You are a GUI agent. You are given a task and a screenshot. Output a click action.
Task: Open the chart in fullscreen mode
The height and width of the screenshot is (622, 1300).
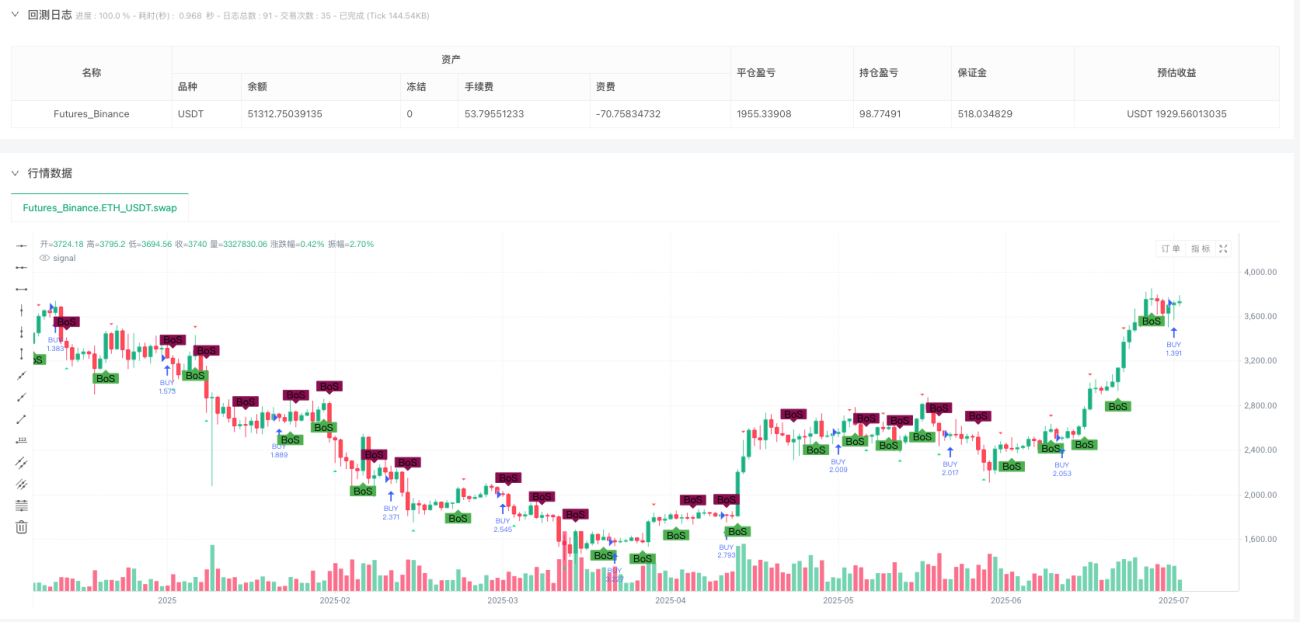tap(1223, 249)
